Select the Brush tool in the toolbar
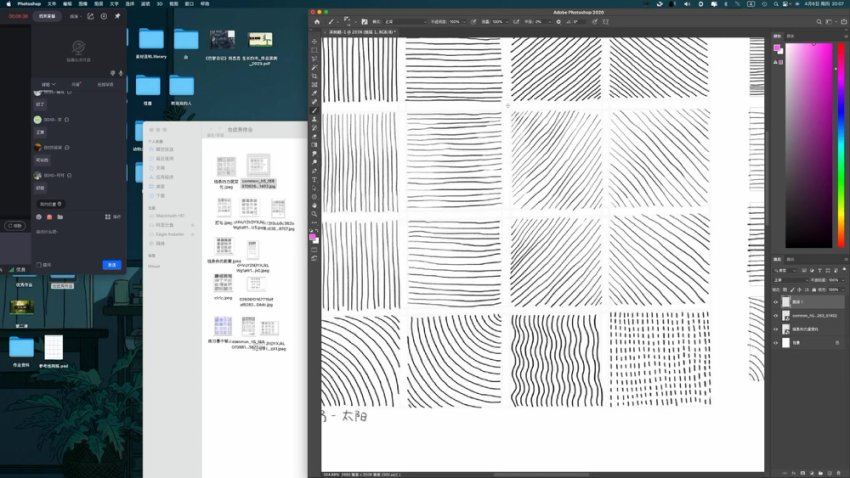The width and height of the screenshot is (850, 478). 314,110
